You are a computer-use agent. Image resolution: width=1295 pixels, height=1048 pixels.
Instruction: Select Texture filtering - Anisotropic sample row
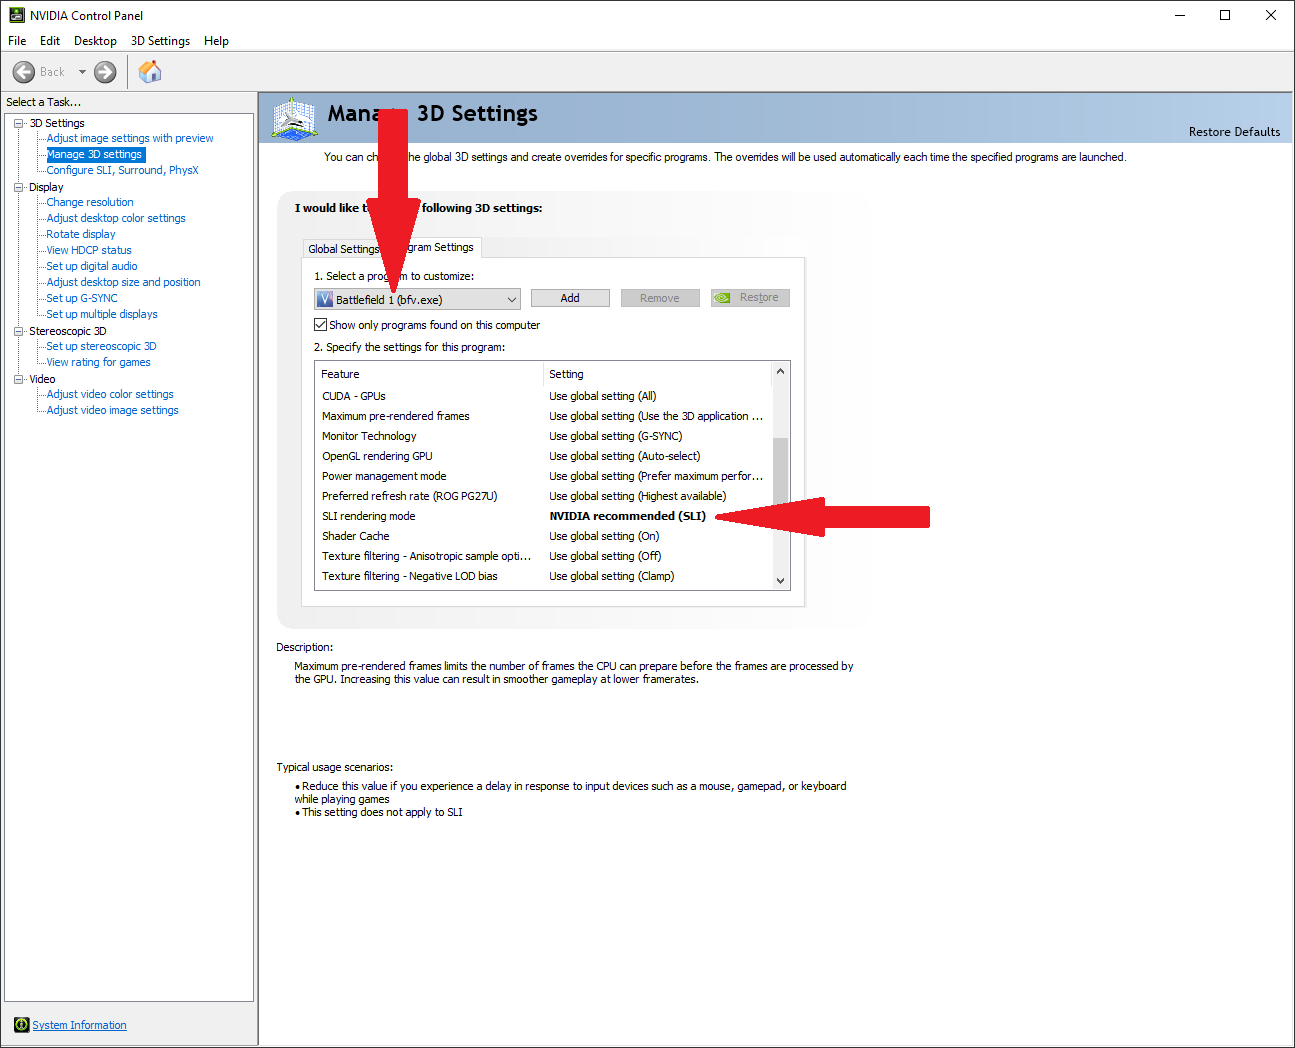coord(543,556)
